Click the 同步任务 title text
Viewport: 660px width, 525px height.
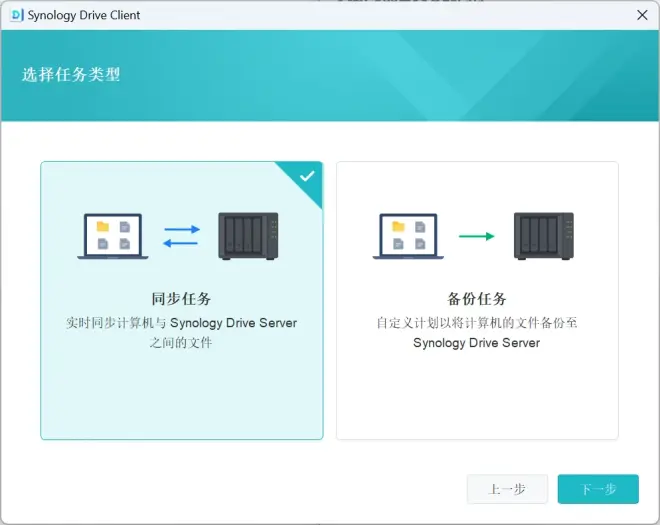(x=181, y=299)
